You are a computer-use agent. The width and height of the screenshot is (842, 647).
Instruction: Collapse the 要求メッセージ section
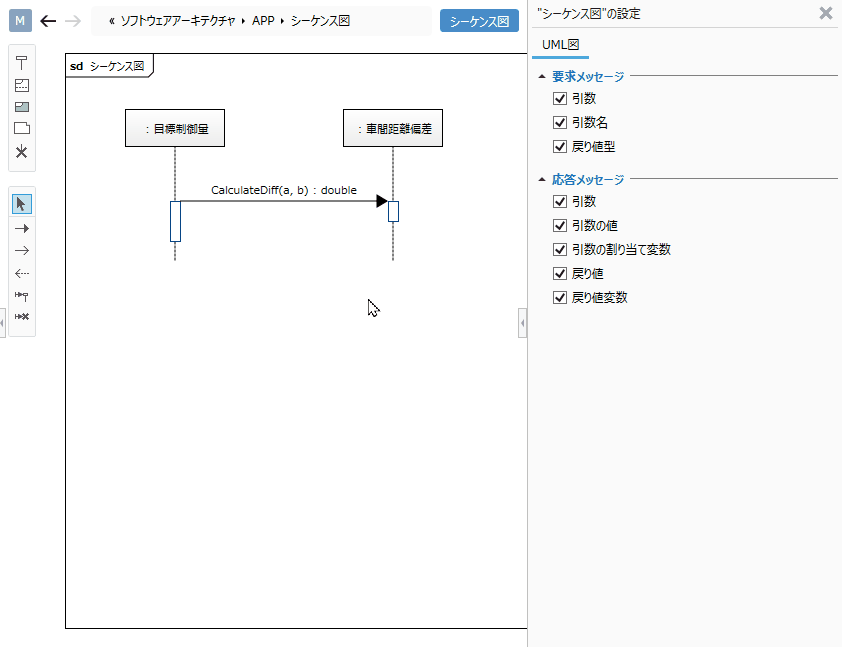(542, 76)
